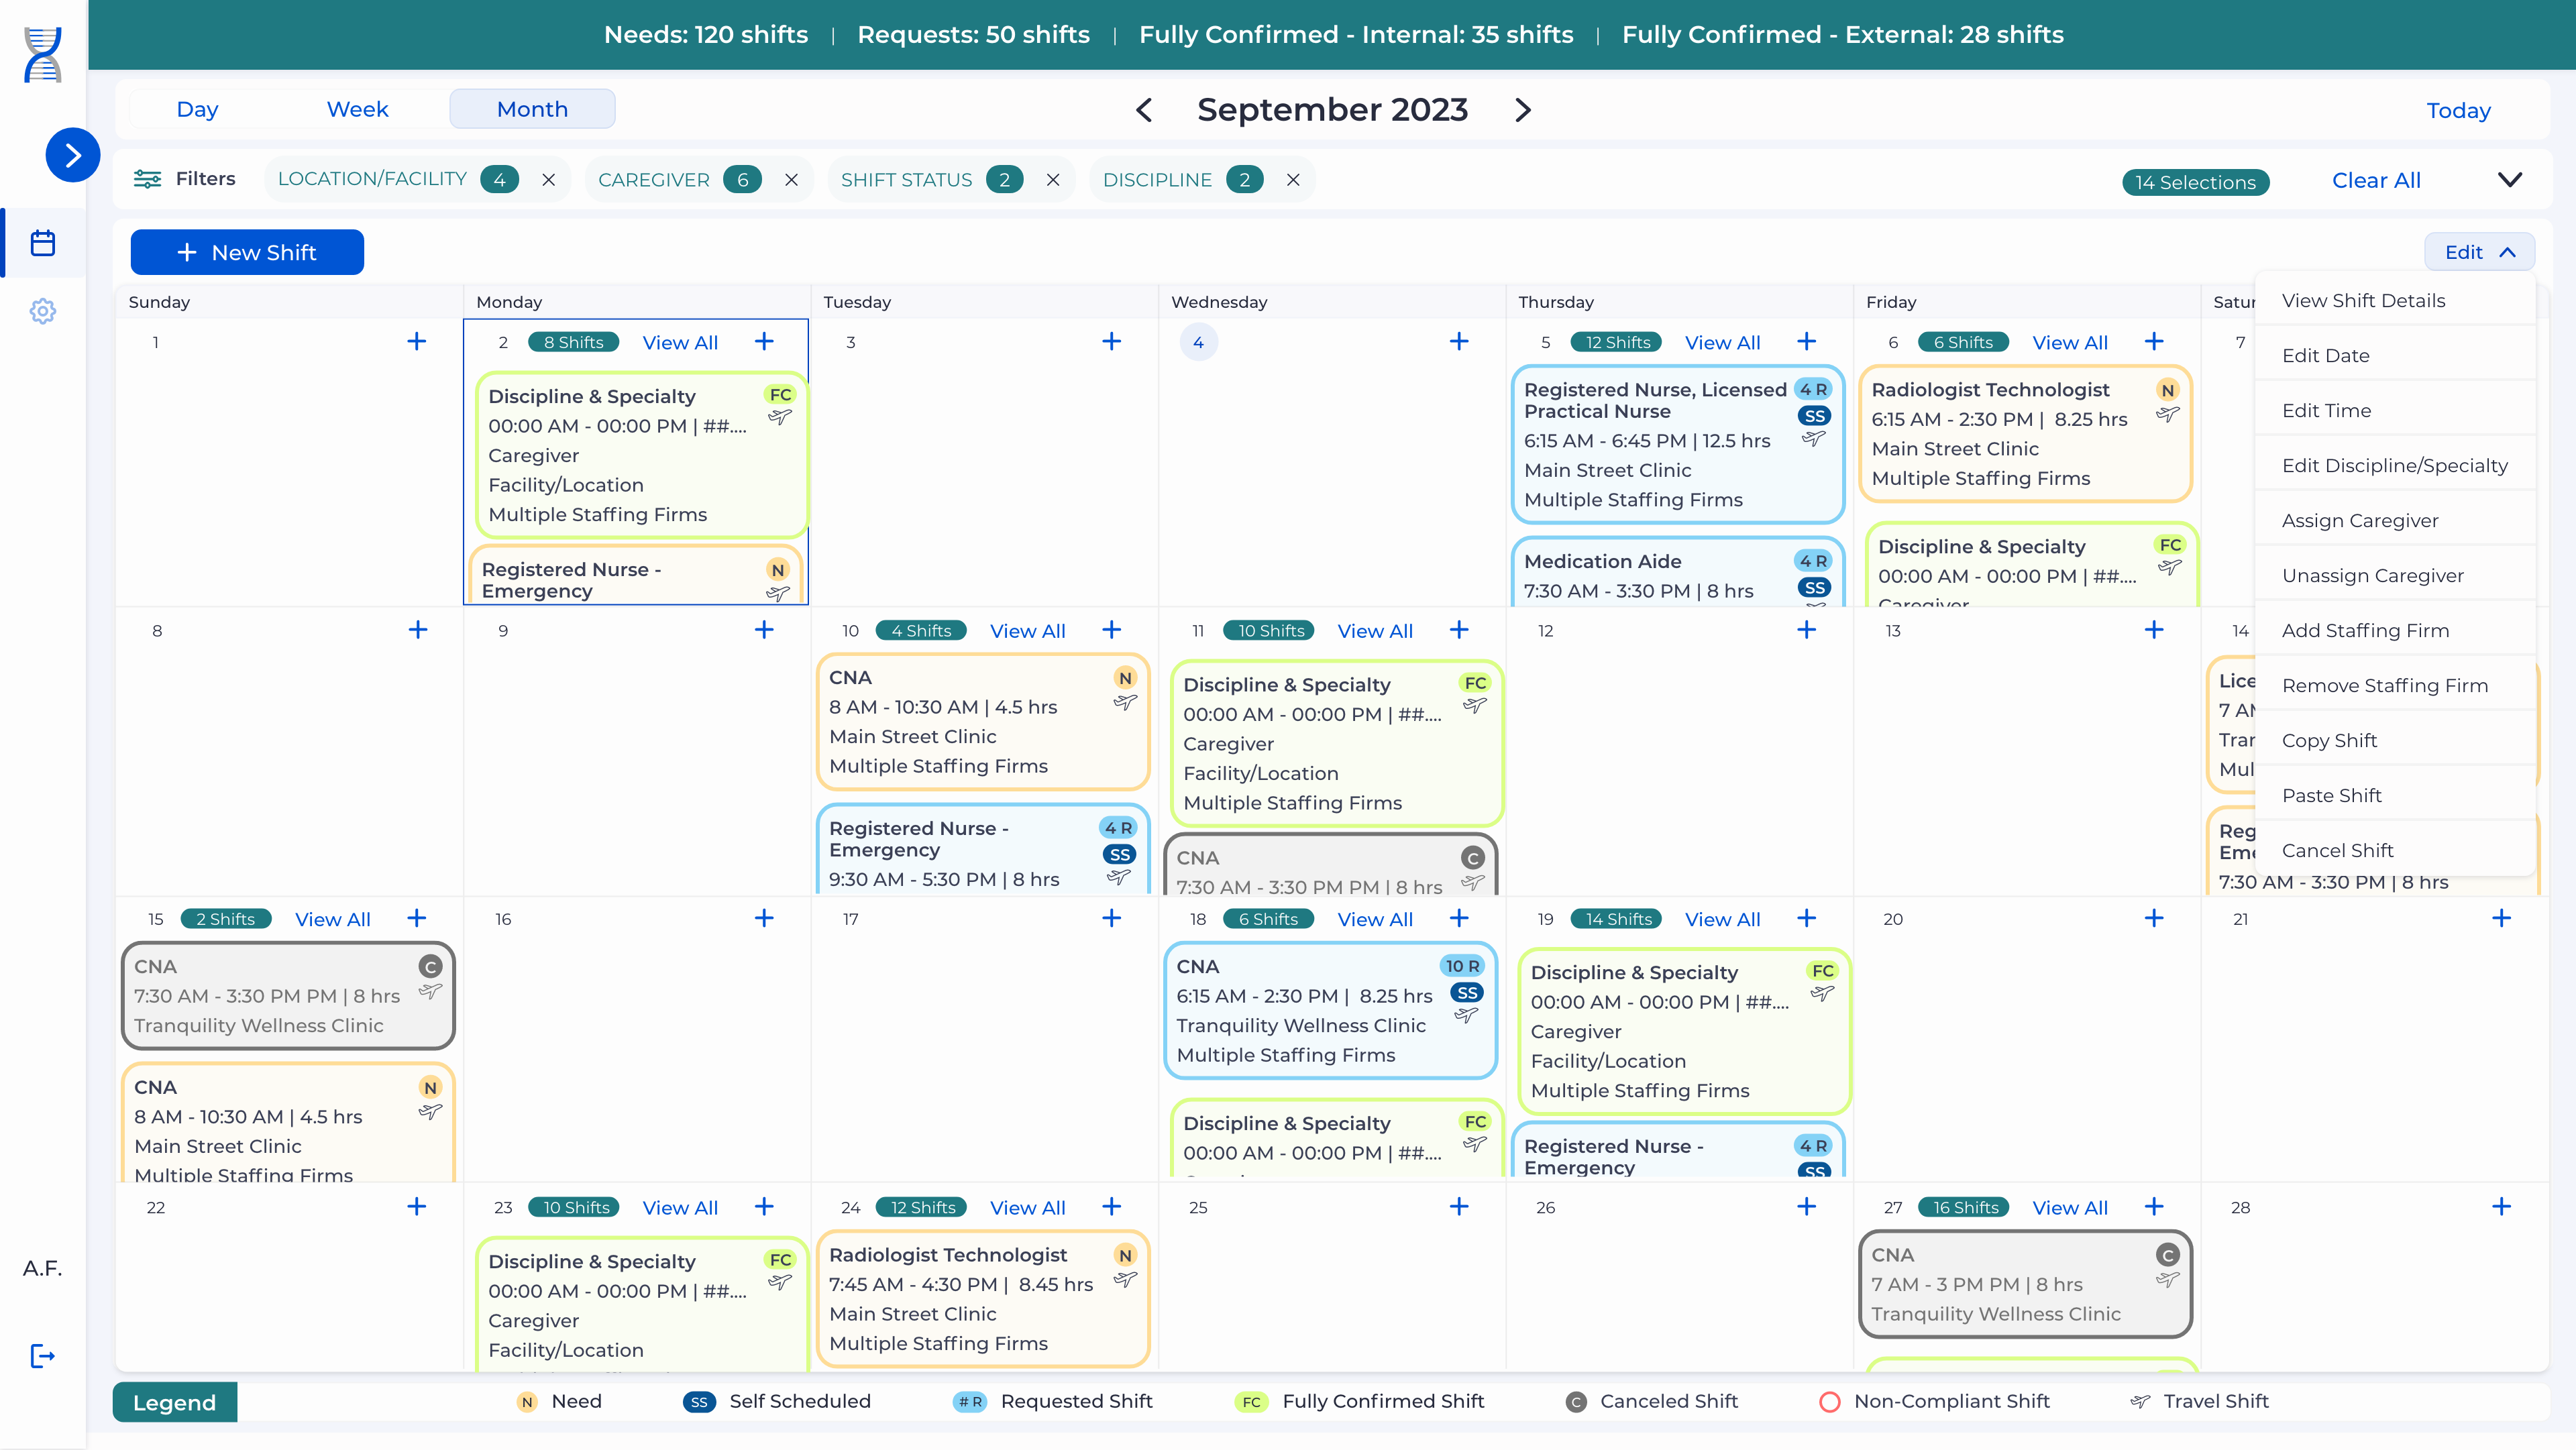Select Unassign Caregiver menu item
Image resolution: width=2576 pixels, height=1450 pixels.
(2395, 576)
